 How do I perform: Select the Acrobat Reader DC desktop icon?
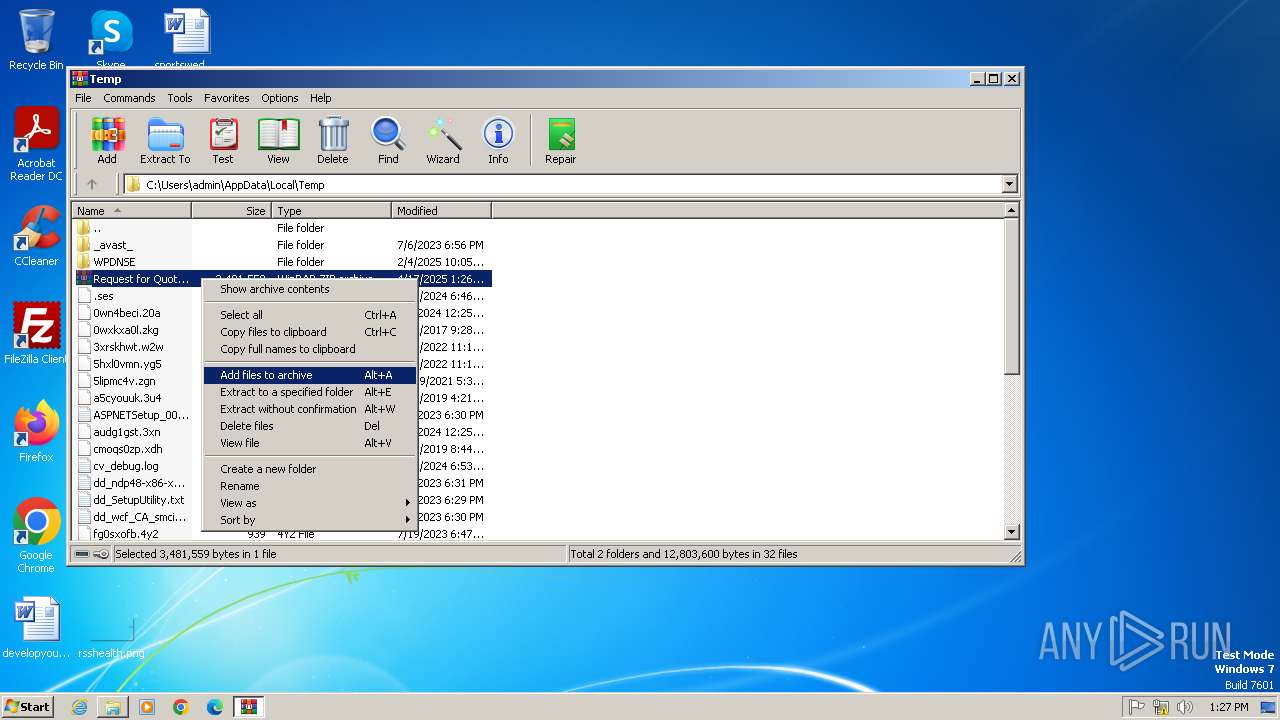point(36,145)
